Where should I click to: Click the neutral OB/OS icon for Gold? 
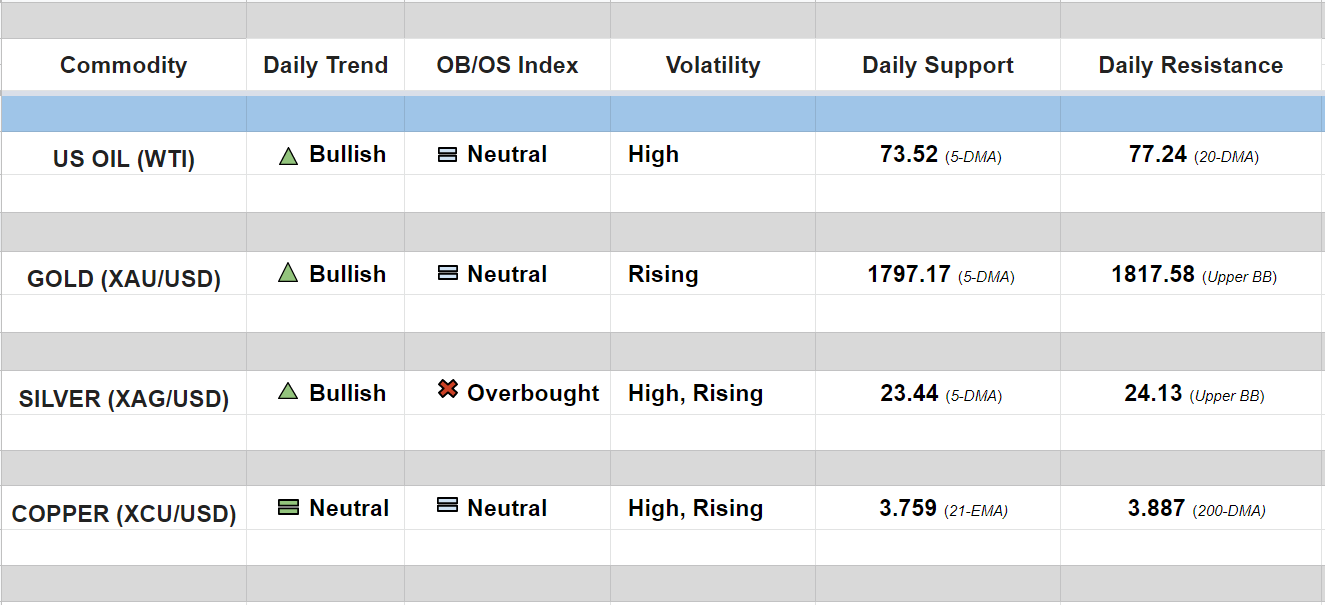[x=448, y=273]
